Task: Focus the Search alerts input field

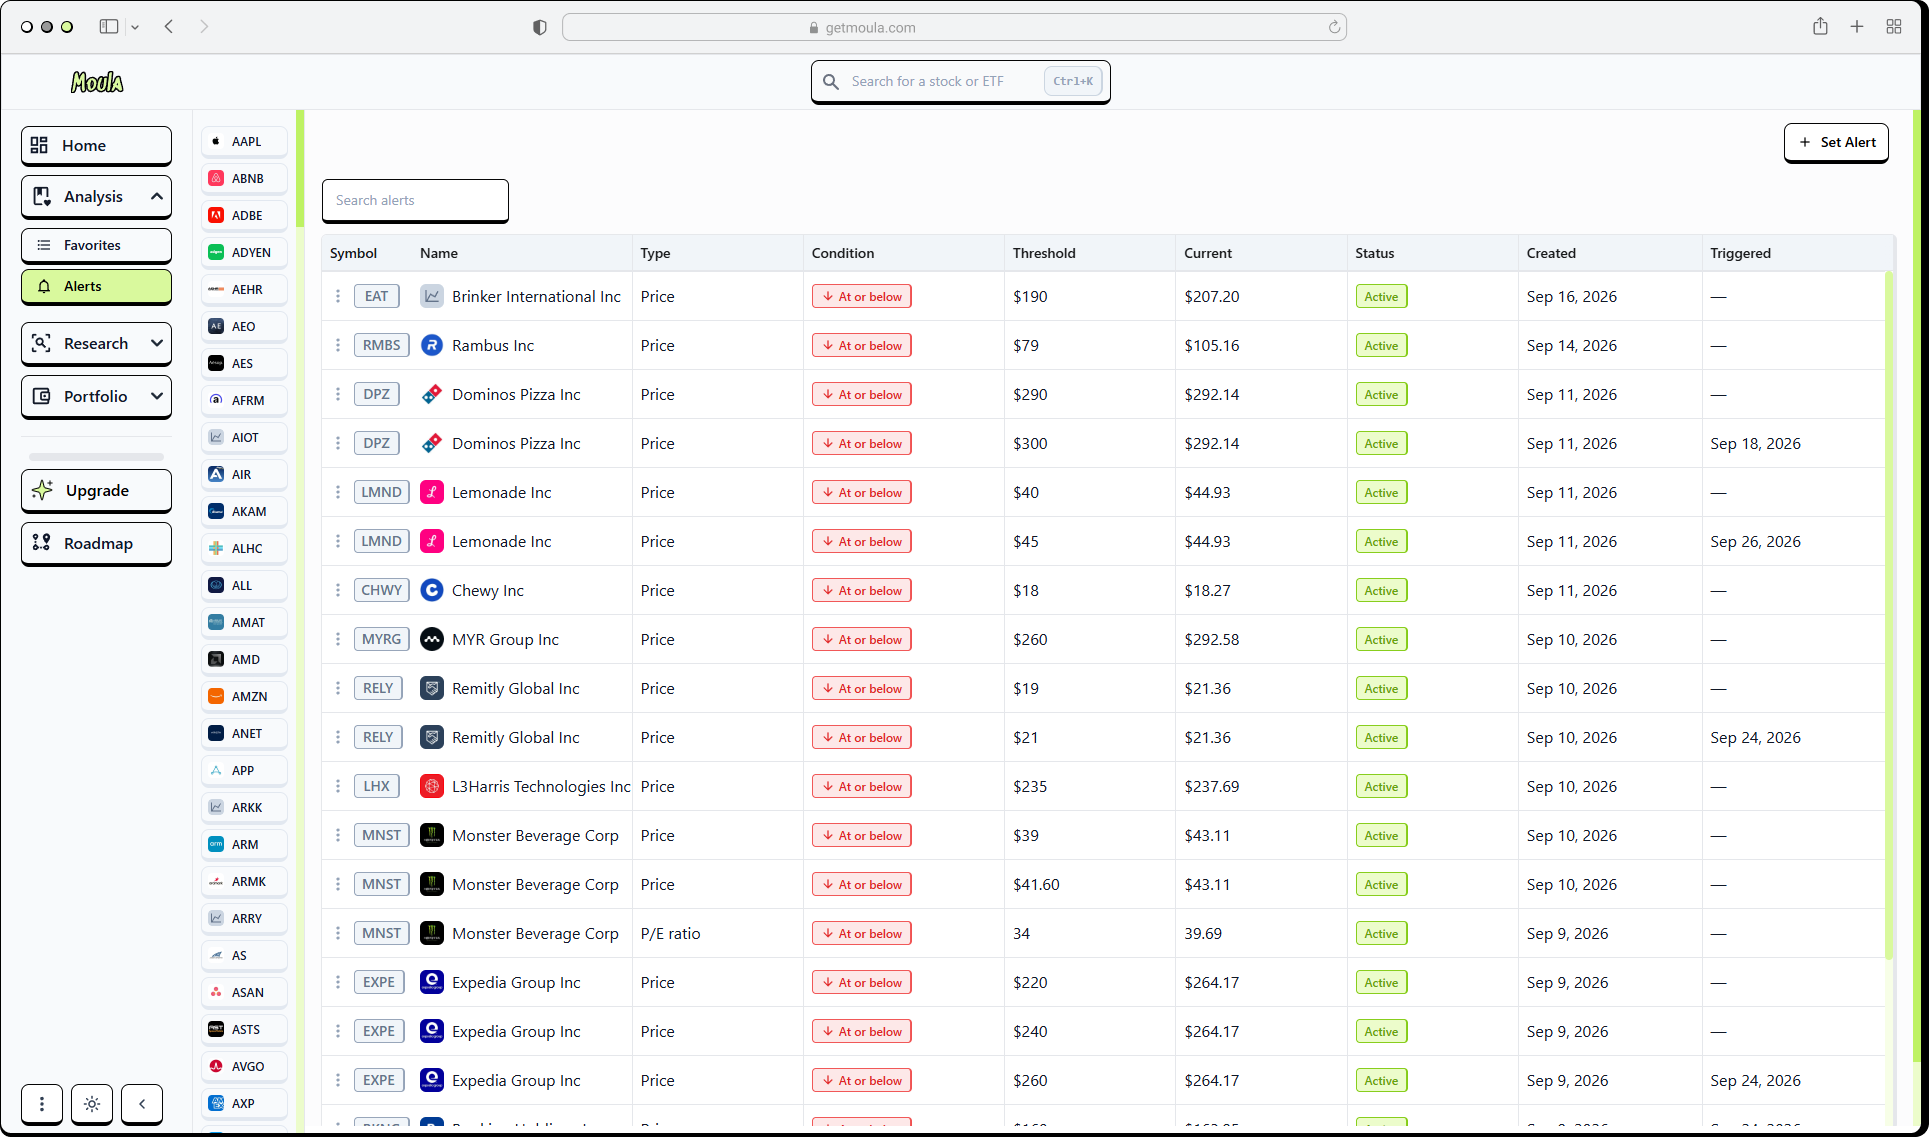Action: 415,200
